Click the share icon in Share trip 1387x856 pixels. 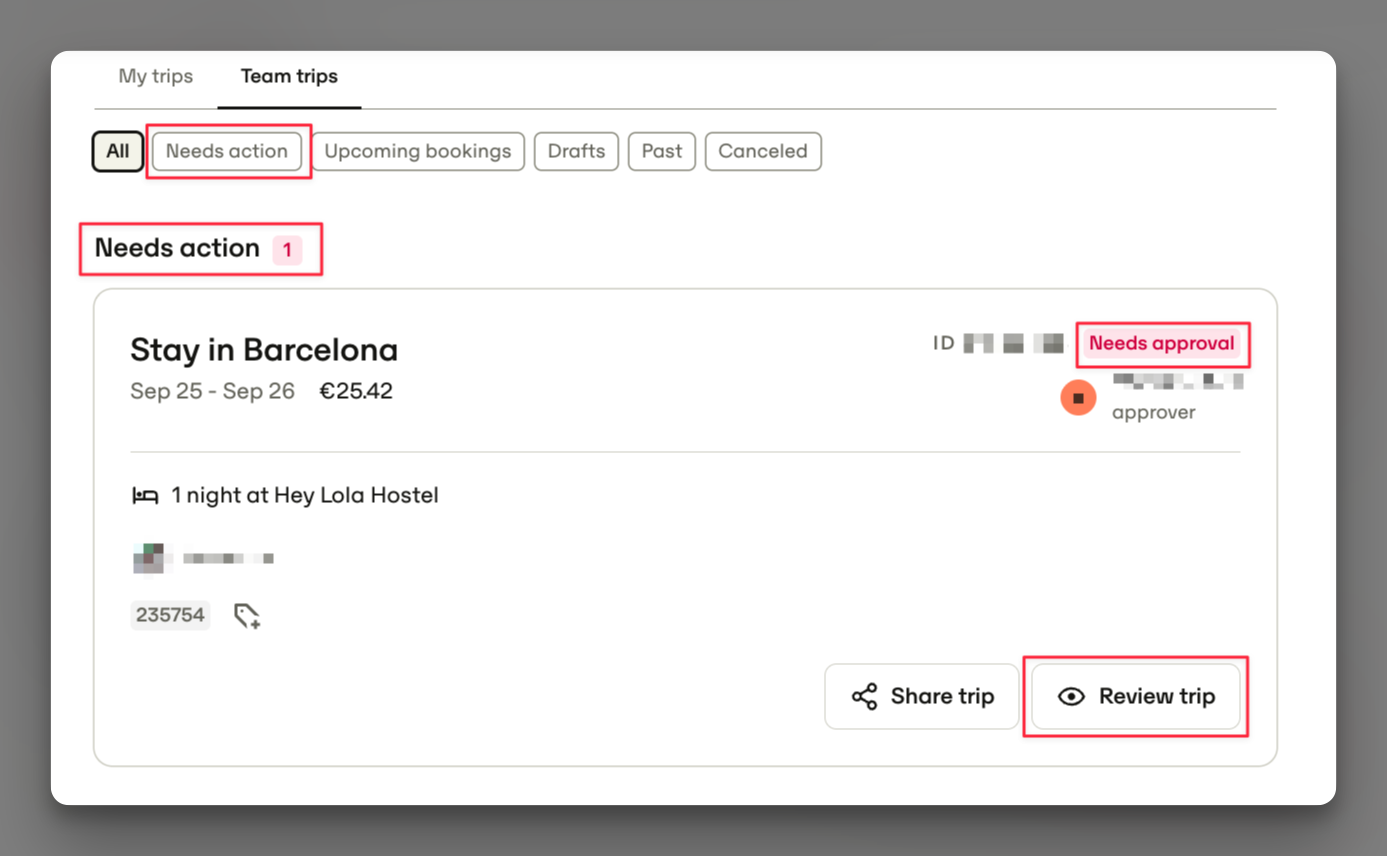coord(864,696)
